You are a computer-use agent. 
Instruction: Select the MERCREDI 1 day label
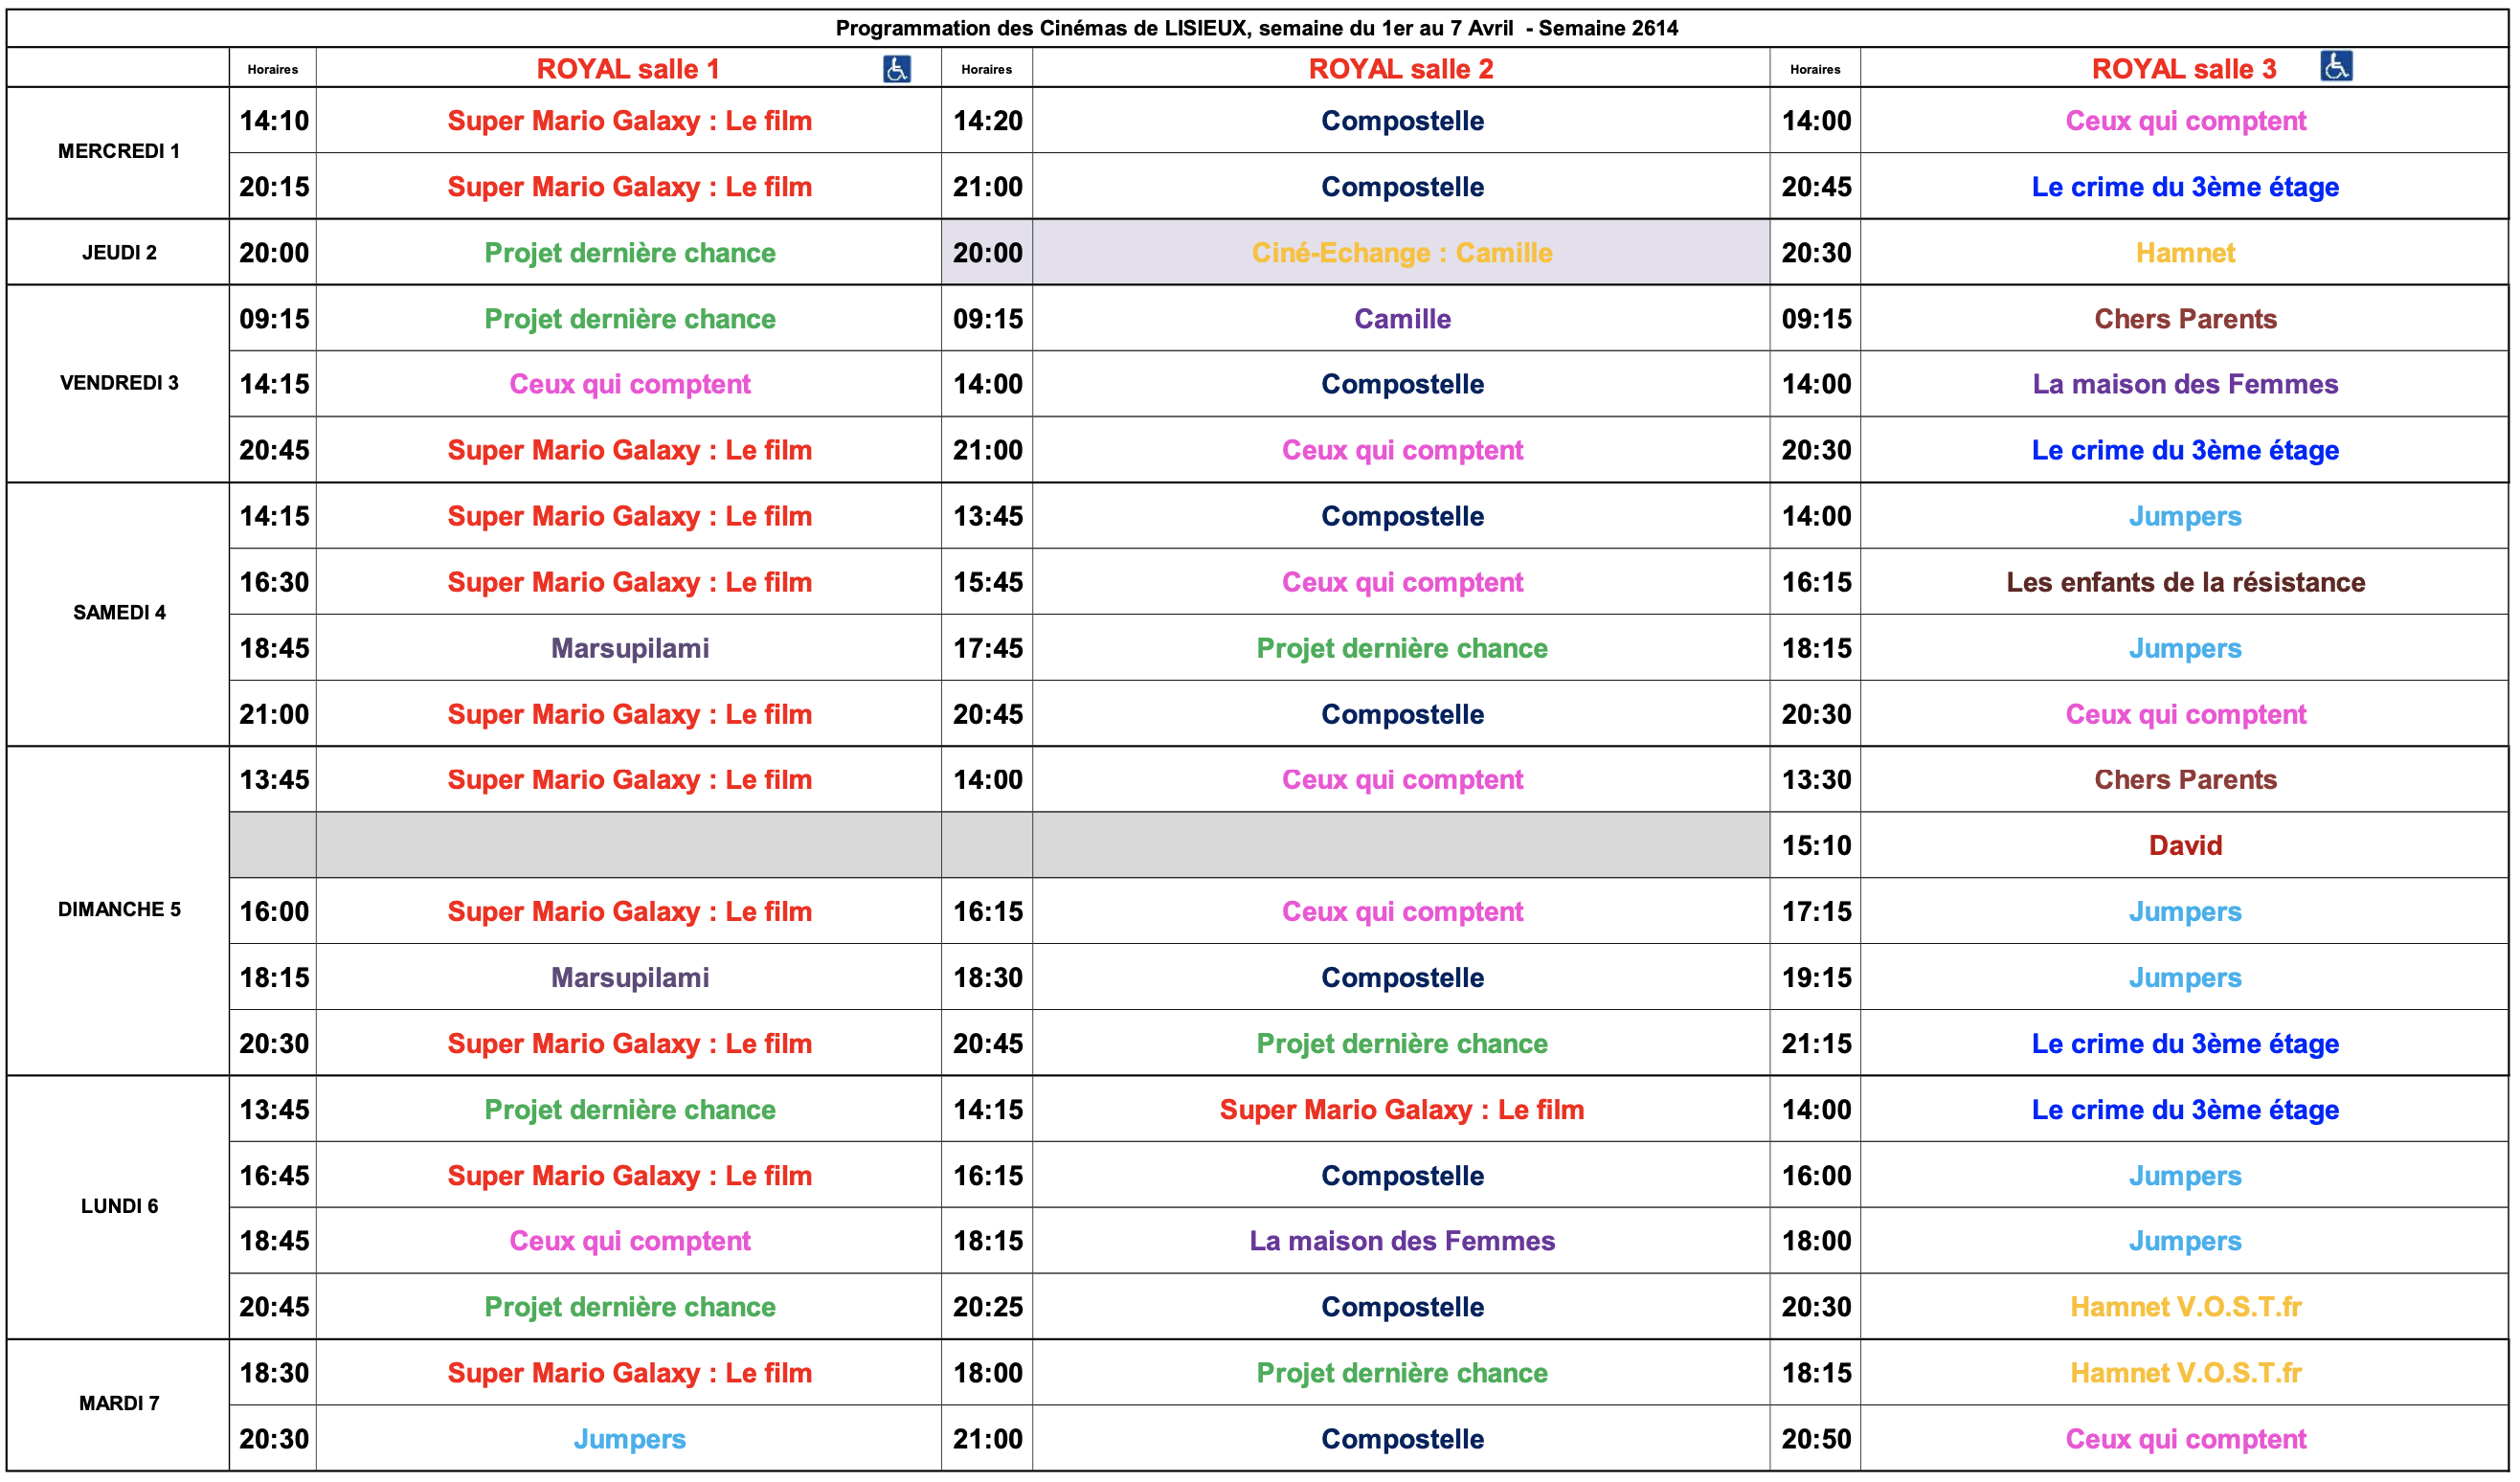pyautogui.click(x=118, y=151)
